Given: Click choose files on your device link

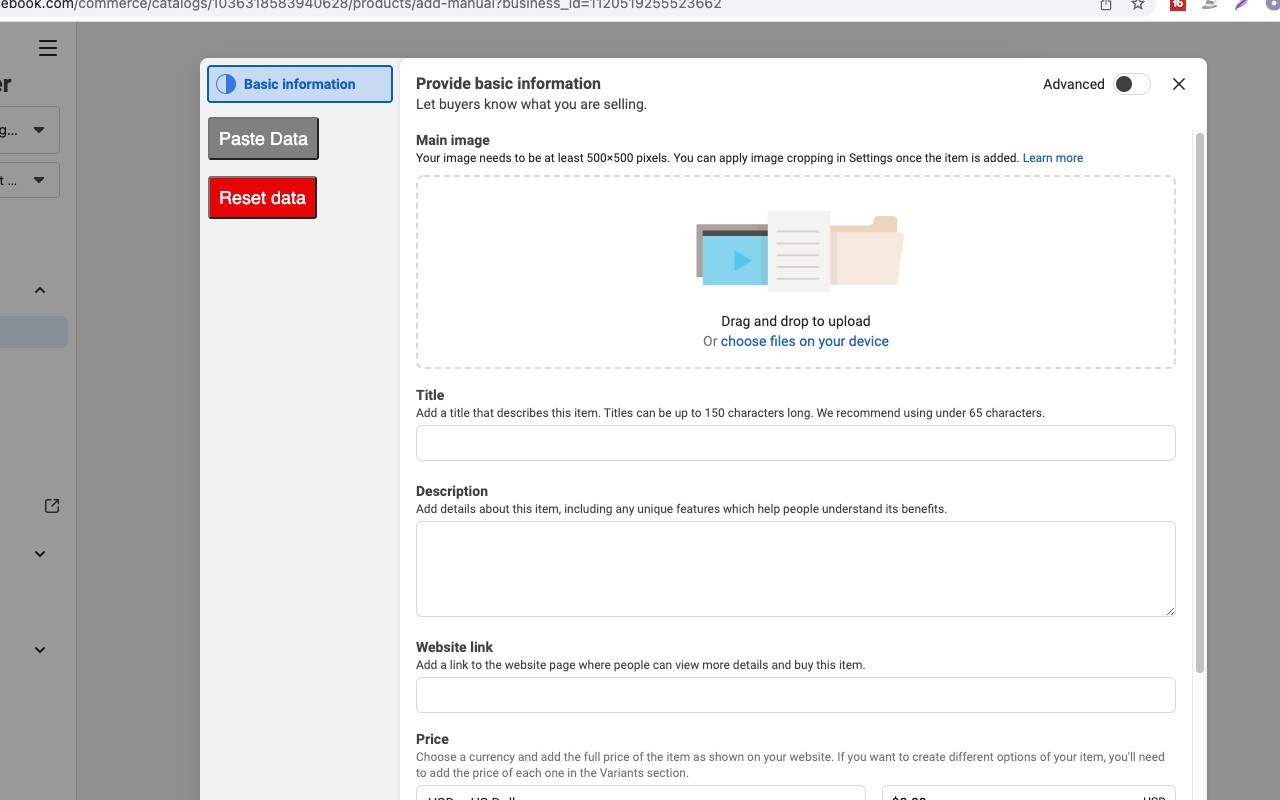Looking at the screenshot, I should (805, 341).
